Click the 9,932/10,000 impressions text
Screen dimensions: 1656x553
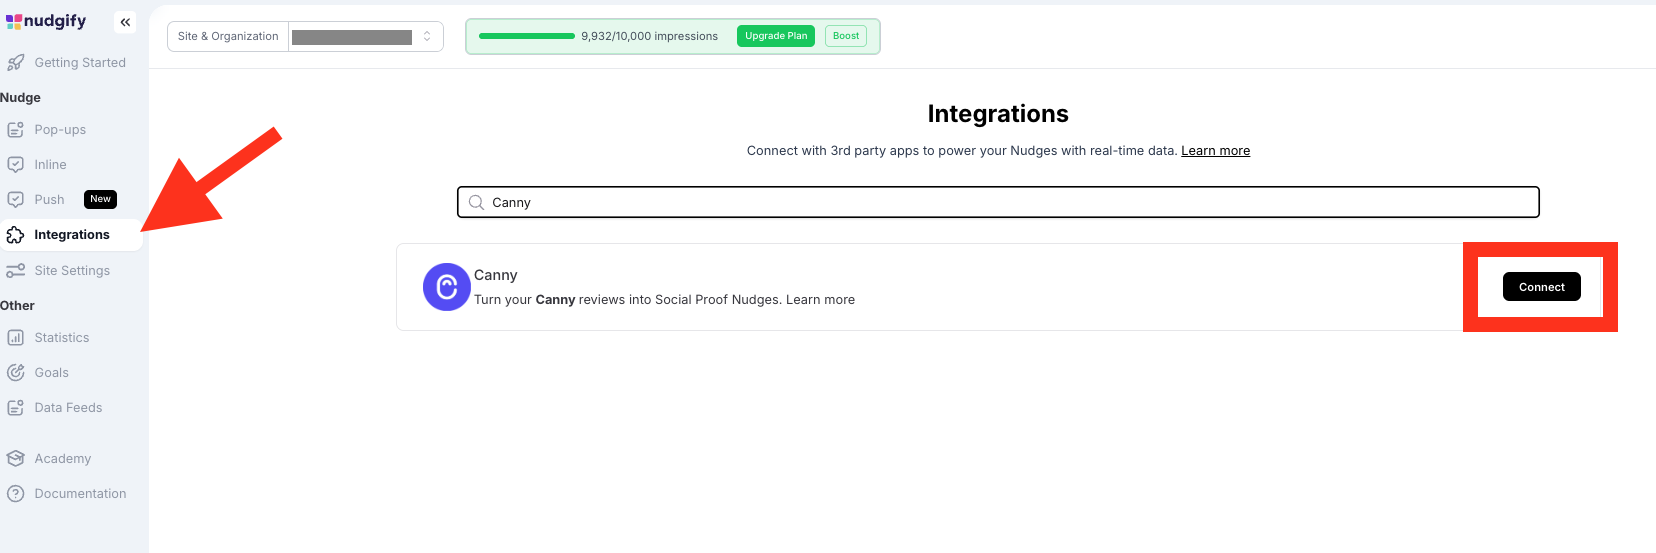click(x=649, y=36)
